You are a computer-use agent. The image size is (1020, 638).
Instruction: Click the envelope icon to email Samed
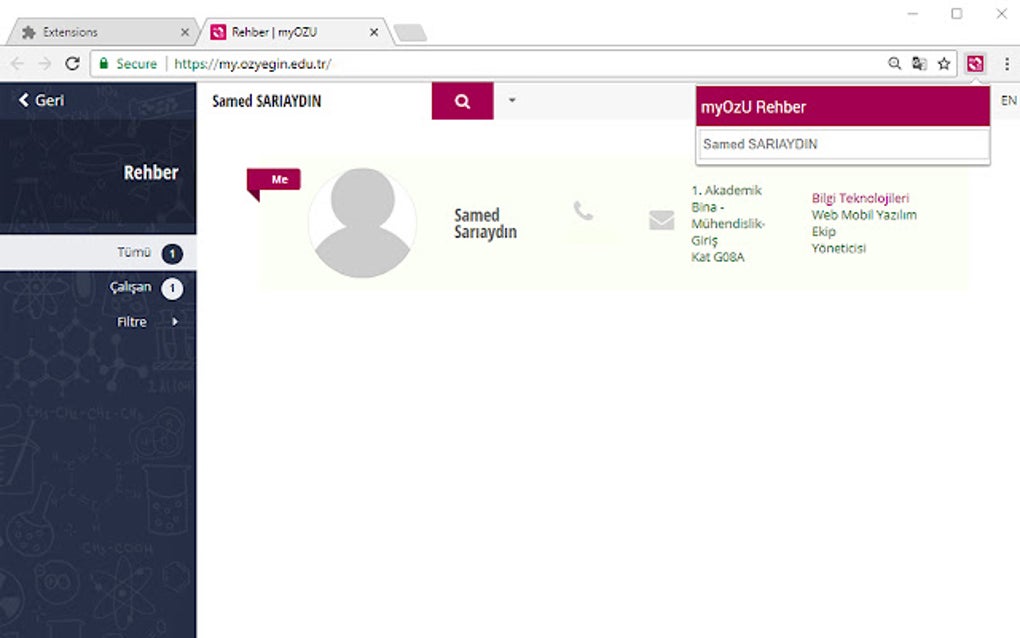(661, 220)
